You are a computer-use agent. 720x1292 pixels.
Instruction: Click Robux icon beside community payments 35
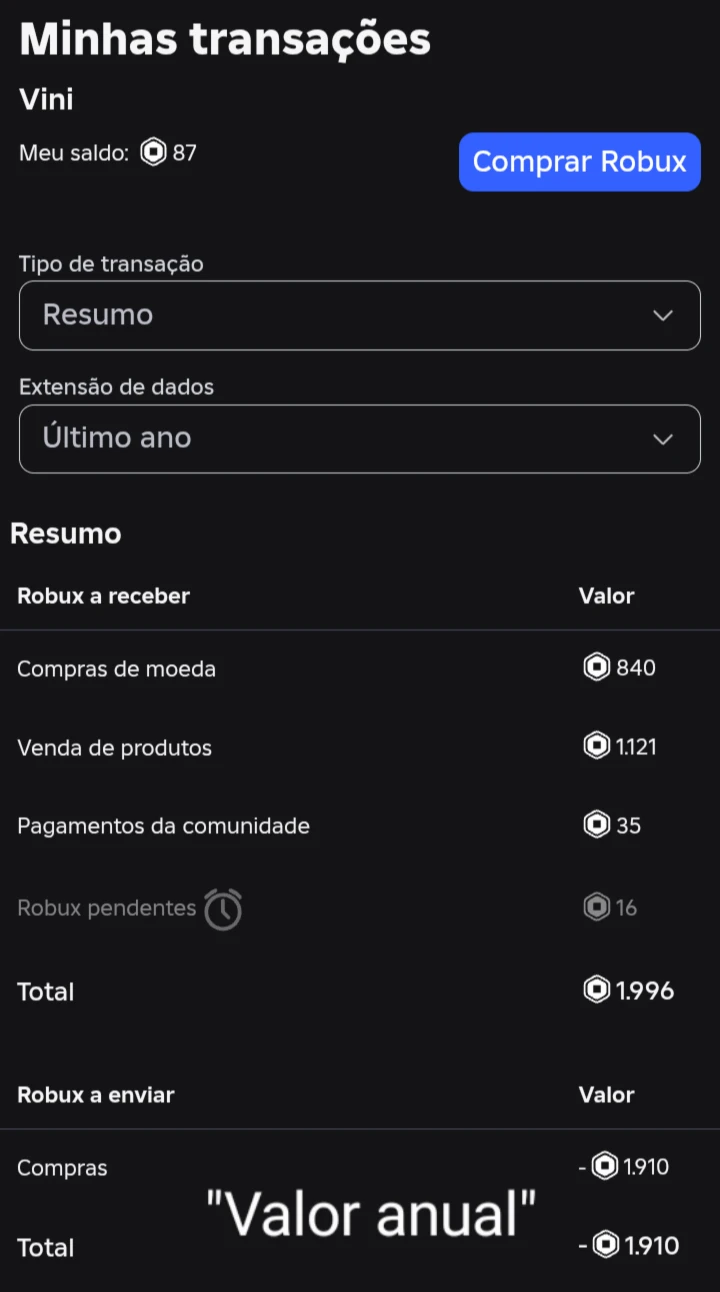point(597,825)
